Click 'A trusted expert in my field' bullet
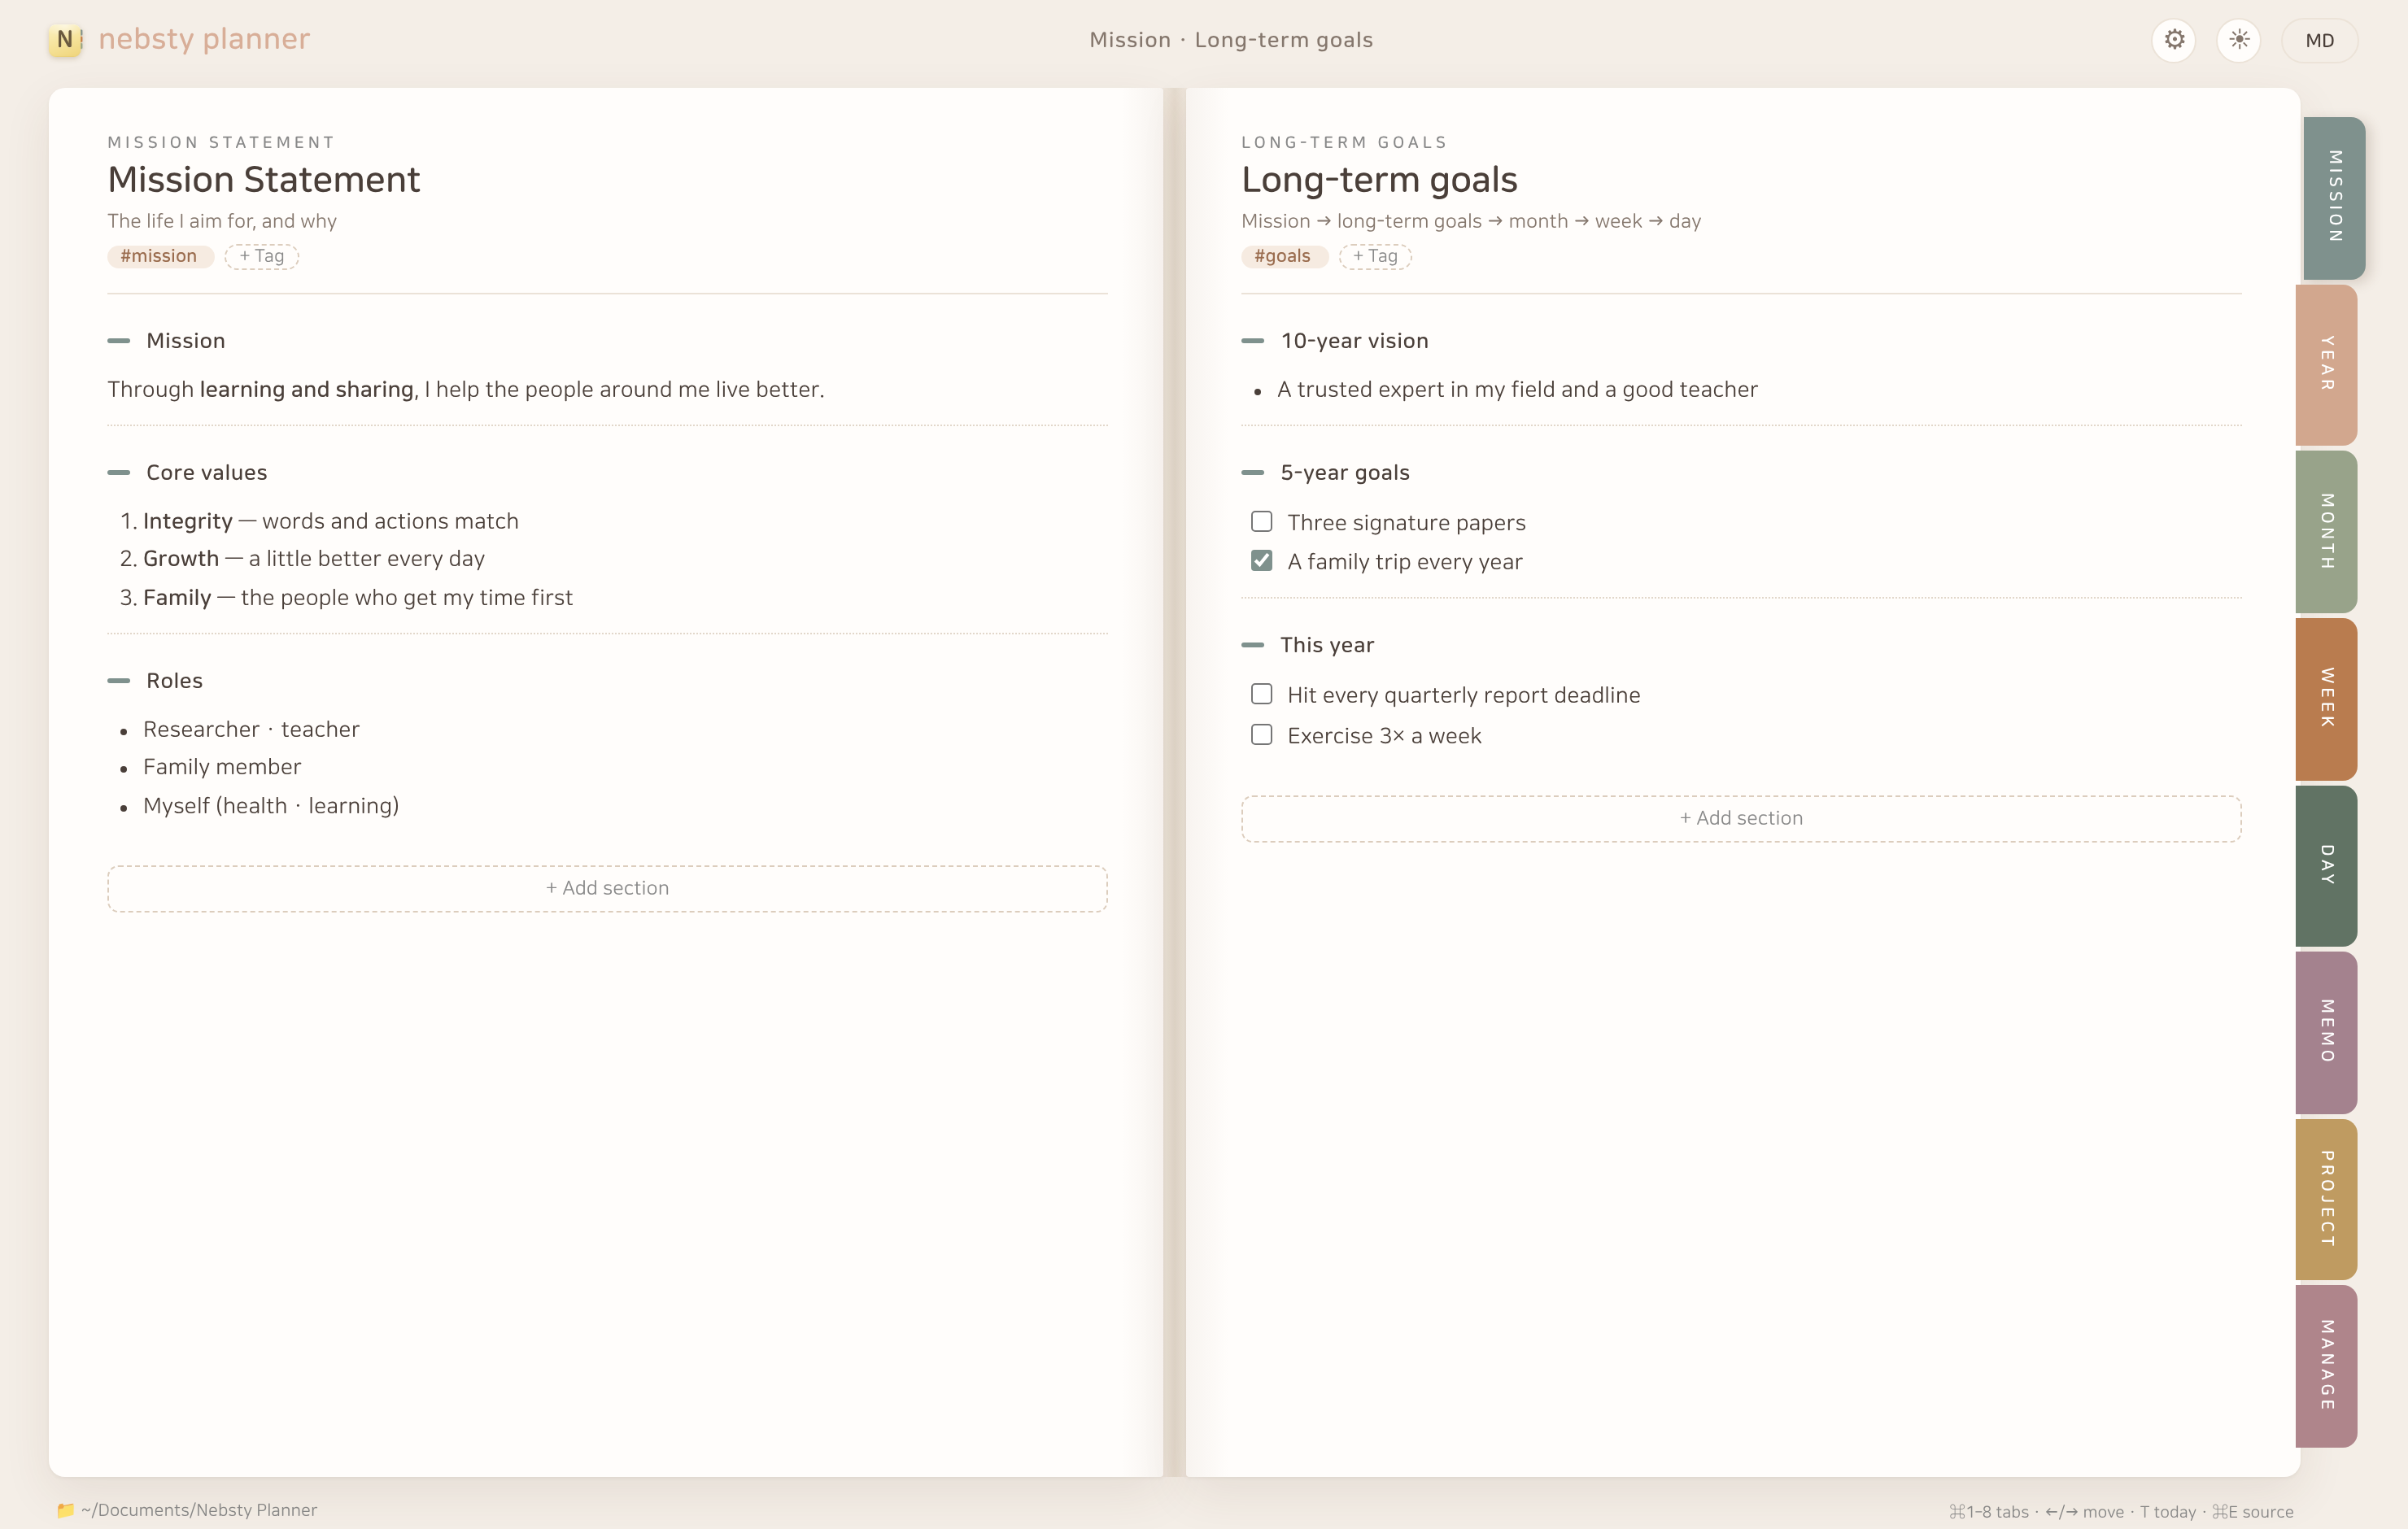 click(x=1517, y=390)
